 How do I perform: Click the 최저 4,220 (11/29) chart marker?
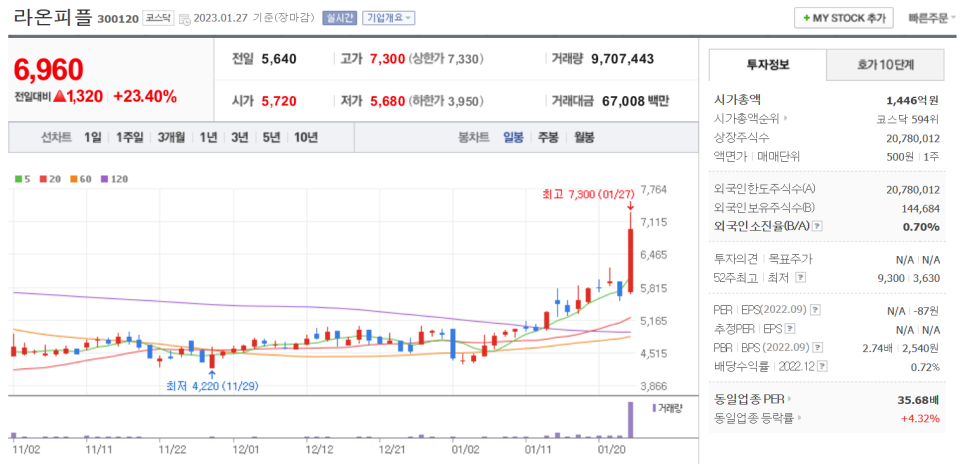212,386
